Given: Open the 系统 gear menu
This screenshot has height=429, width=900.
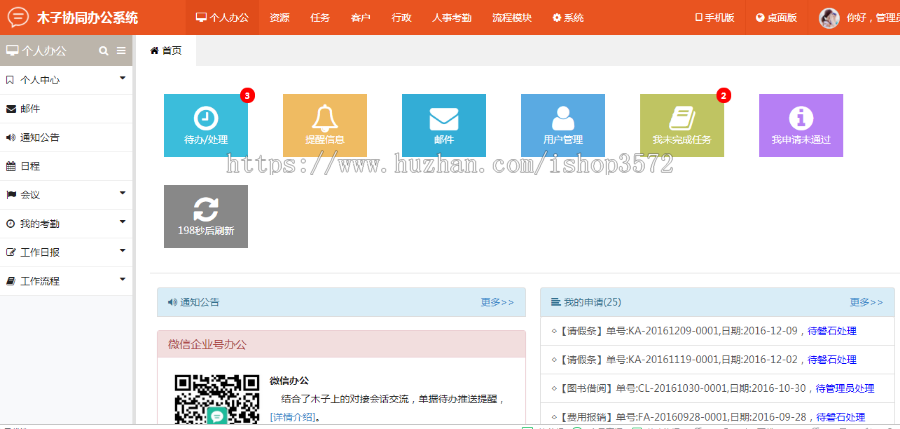Looking at the screenshot, I should [x=568, y=17].
